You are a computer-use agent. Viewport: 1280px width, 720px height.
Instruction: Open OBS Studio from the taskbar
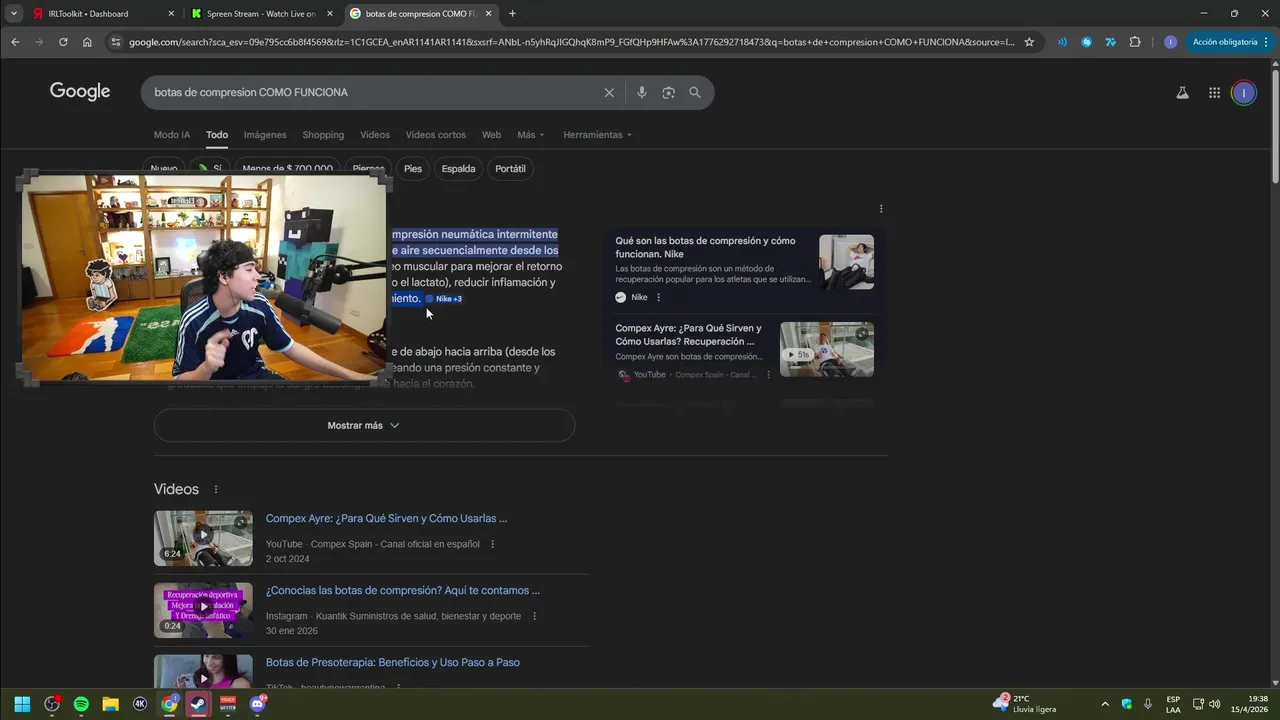52,704
